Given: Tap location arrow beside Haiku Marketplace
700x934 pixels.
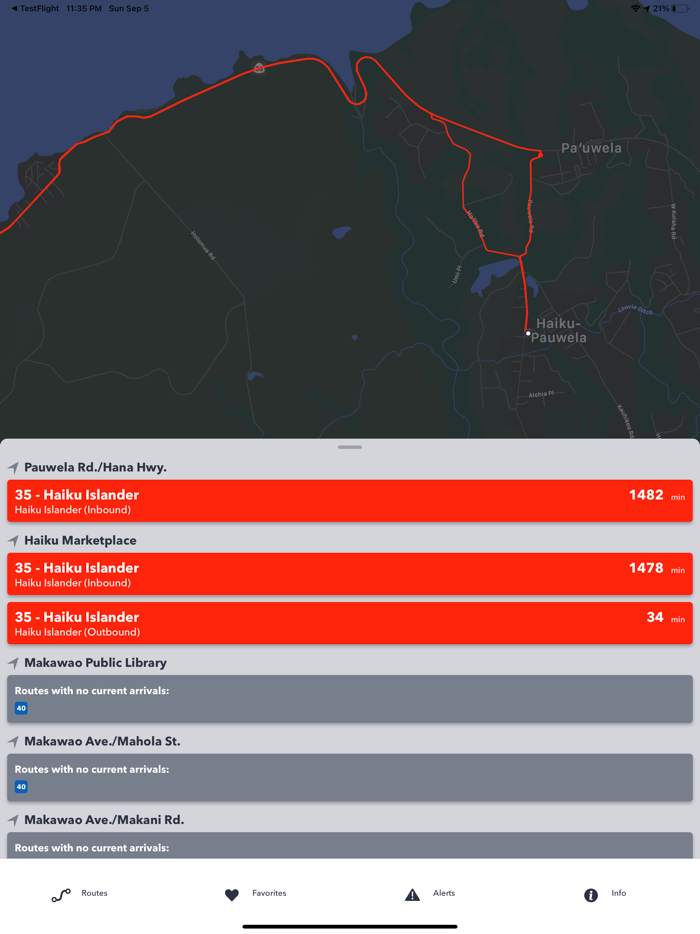Looking at the screenshot, I should coord(13,541).
